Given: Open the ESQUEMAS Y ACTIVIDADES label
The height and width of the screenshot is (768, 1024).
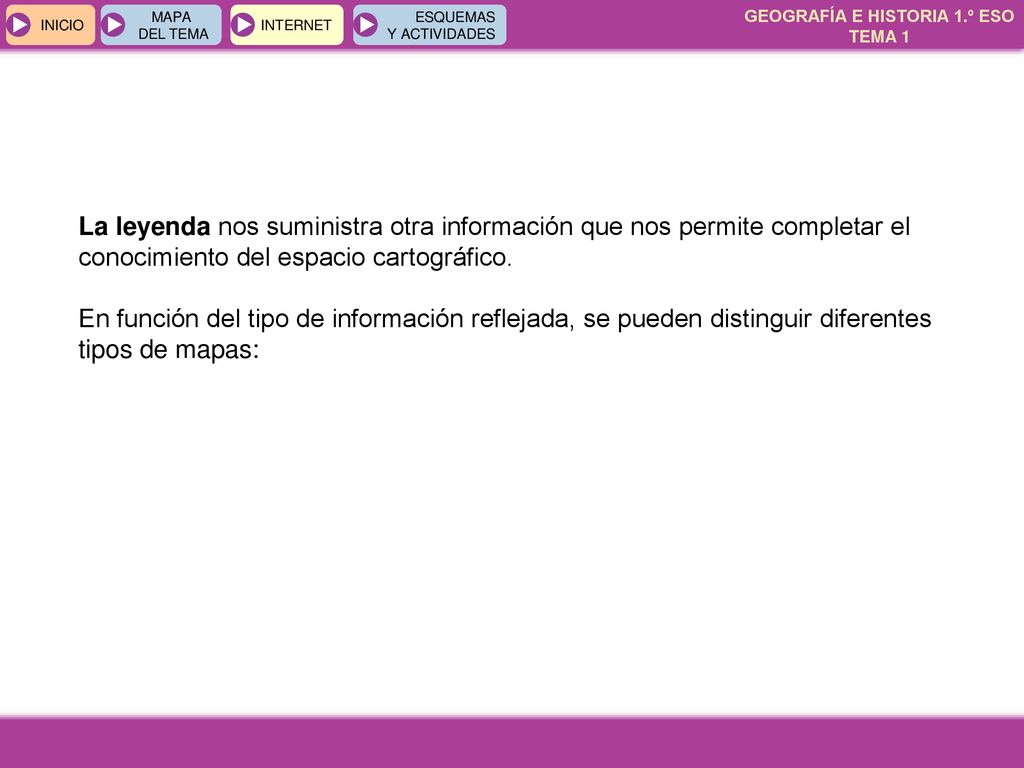Looking at the screenshot, I should click(441, 25).
